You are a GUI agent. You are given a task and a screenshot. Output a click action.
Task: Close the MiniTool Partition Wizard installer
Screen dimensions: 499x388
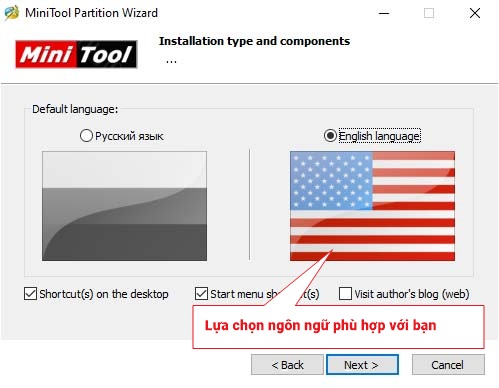pos(475,13)
